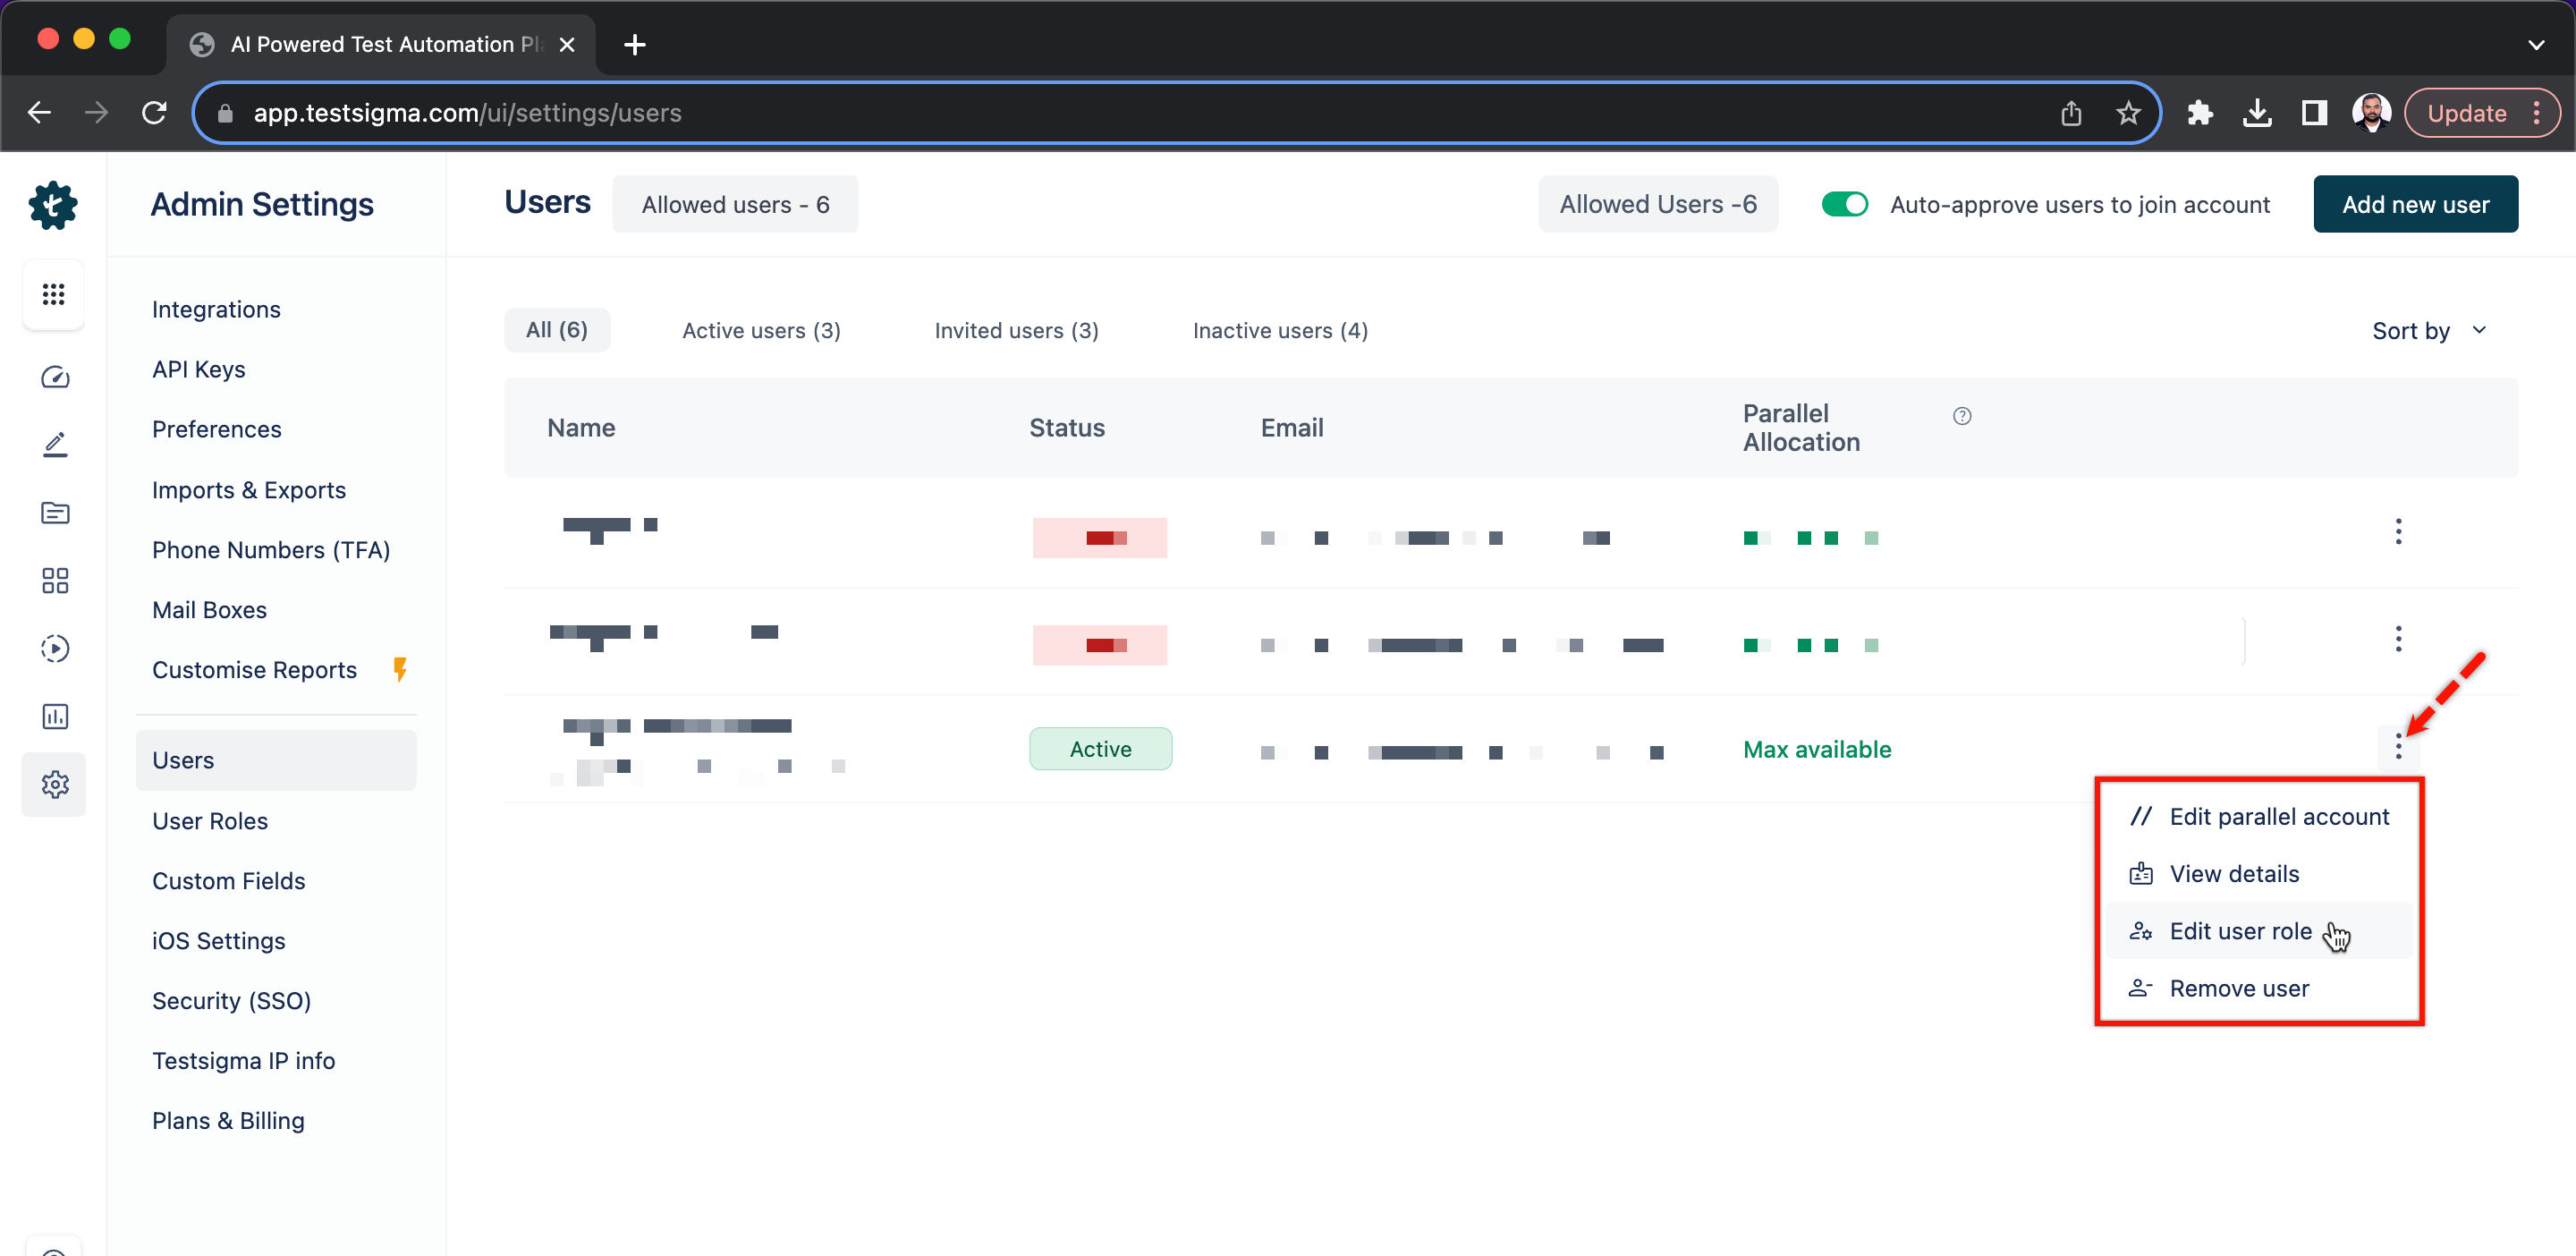The height and width of the screenshot is (1256, 2576).
Task: Open Imports & Exports settings
Action: (x=249, y=490)
